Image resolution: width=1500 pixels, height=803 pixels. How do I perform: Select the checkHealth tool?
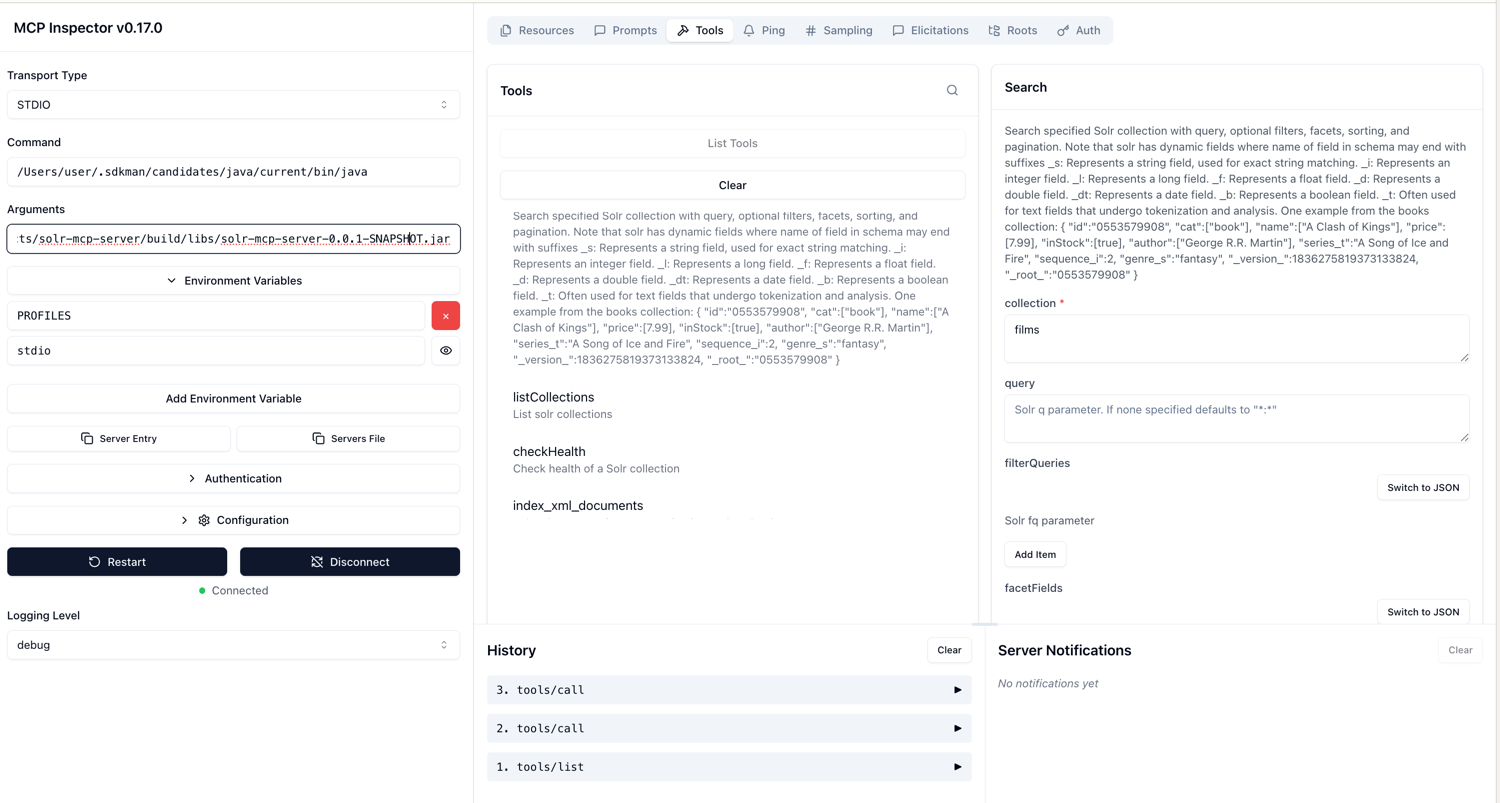732,459
